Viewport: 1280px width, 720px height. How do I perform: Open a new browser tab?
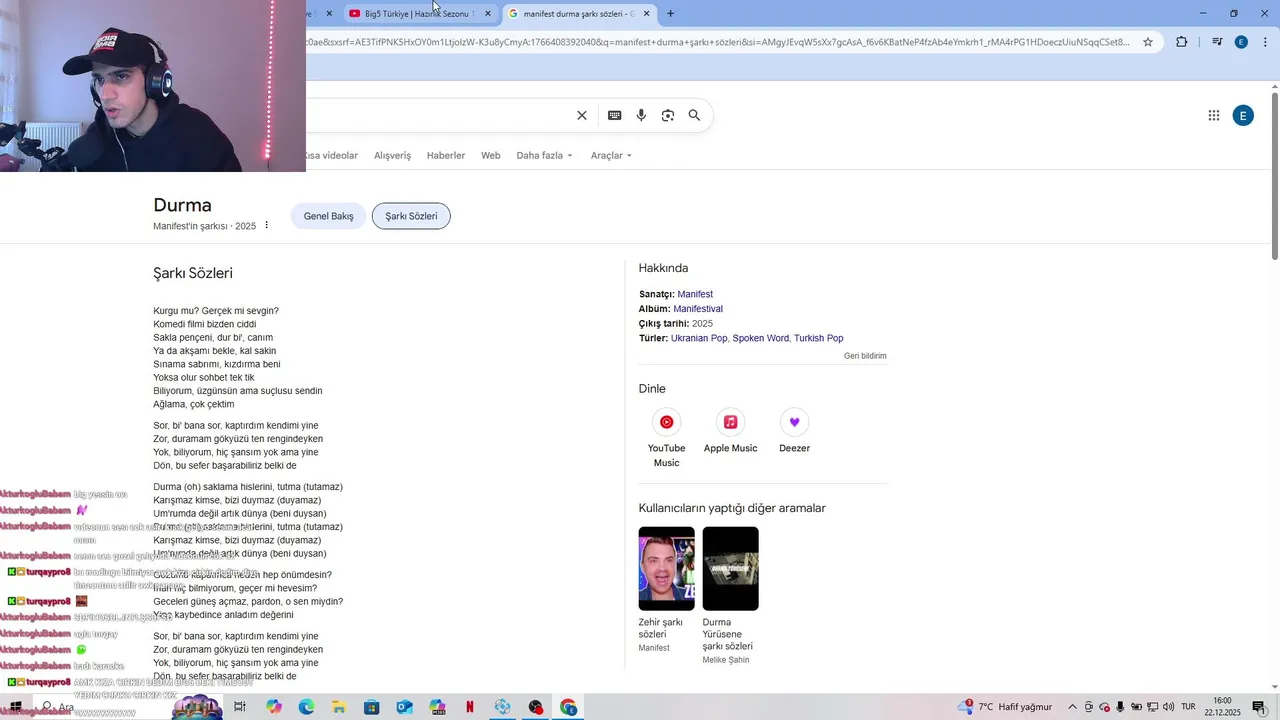(670, 13)
